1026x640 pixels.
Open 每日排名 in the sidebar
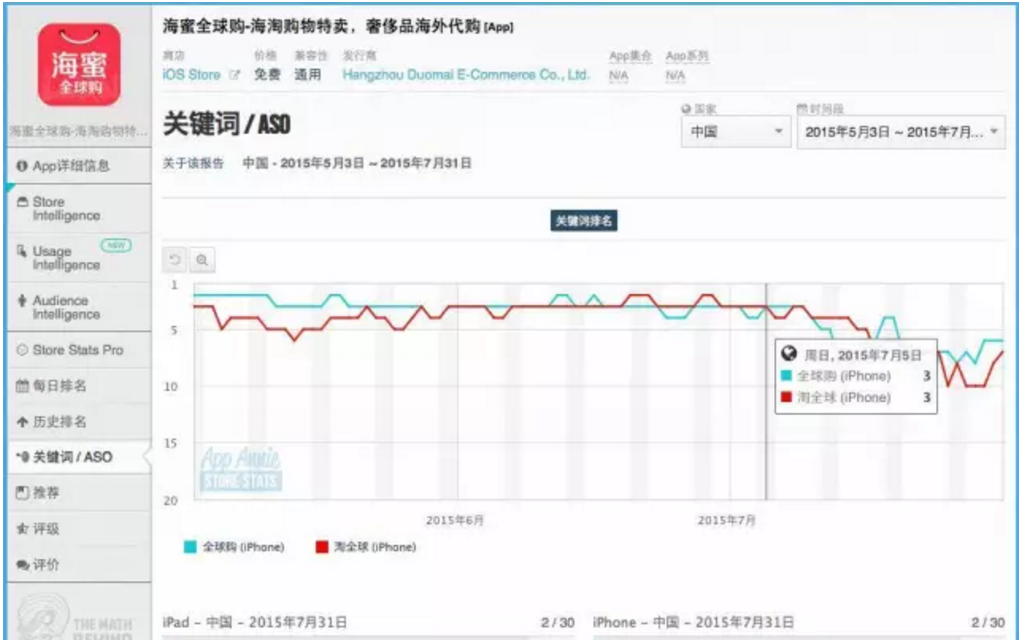[x=79, y=386]
